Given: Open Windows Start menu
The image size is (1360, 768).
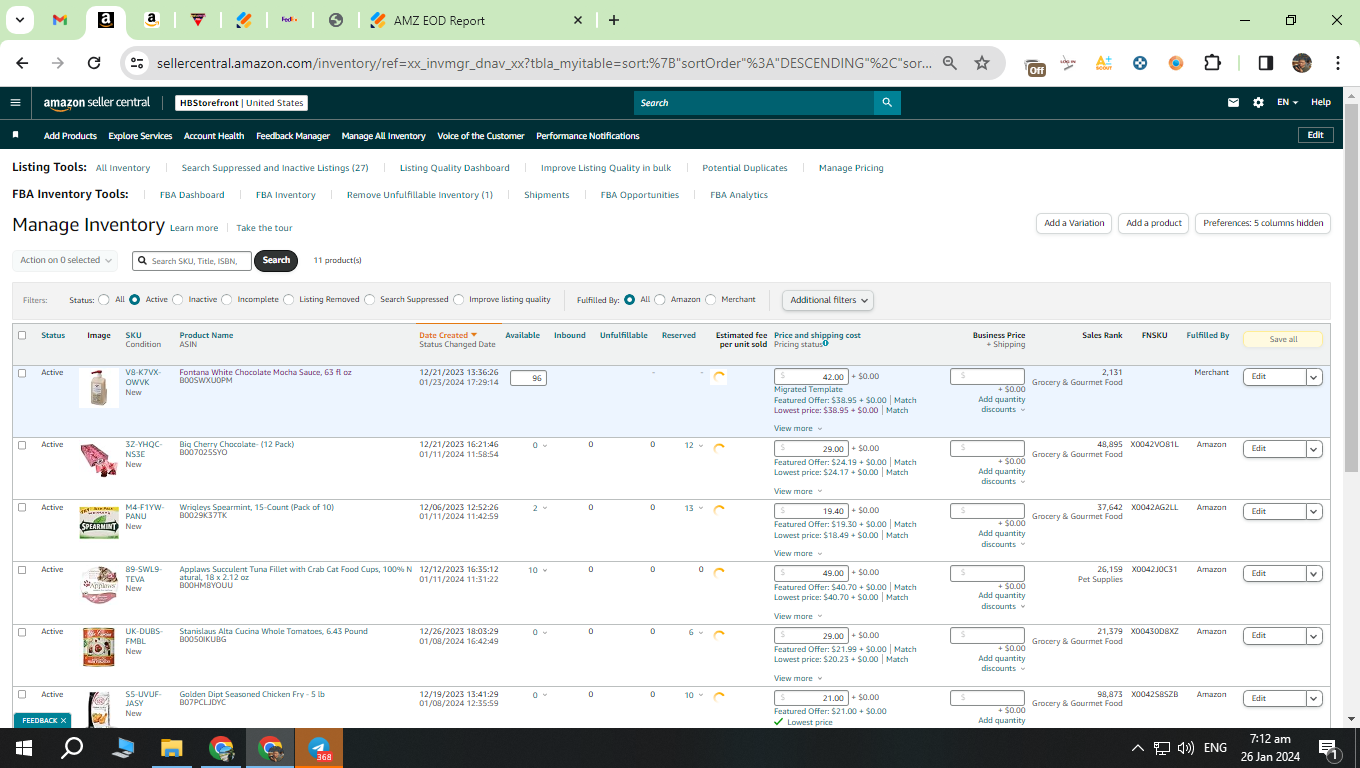Looking at the screenshot, I should pyautogui.click(x=24, y=748).
